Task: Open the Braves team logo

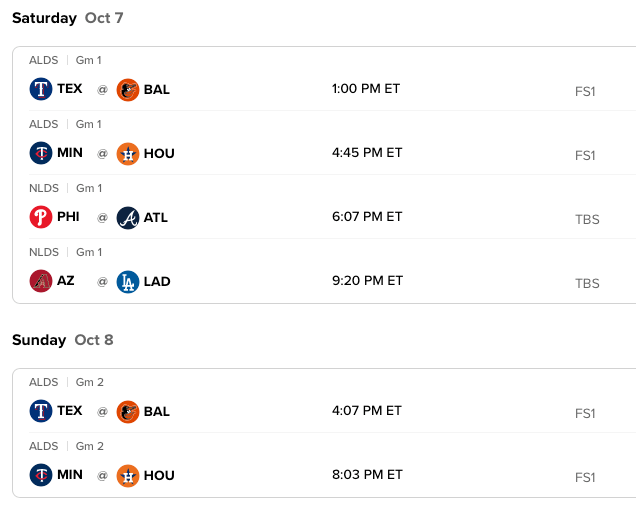Action: (128, 217)
